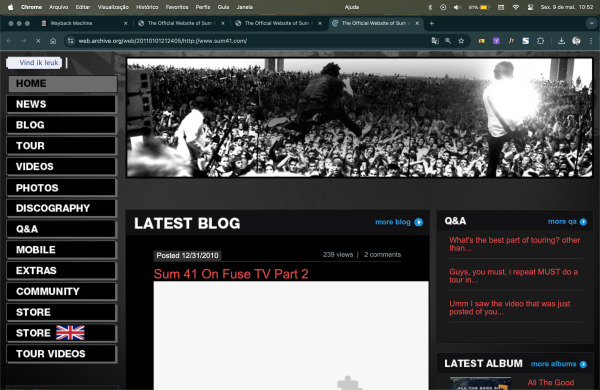Open the STORE nav button without flag
This screenshot has width=600, height=390.
coord(61,312)
